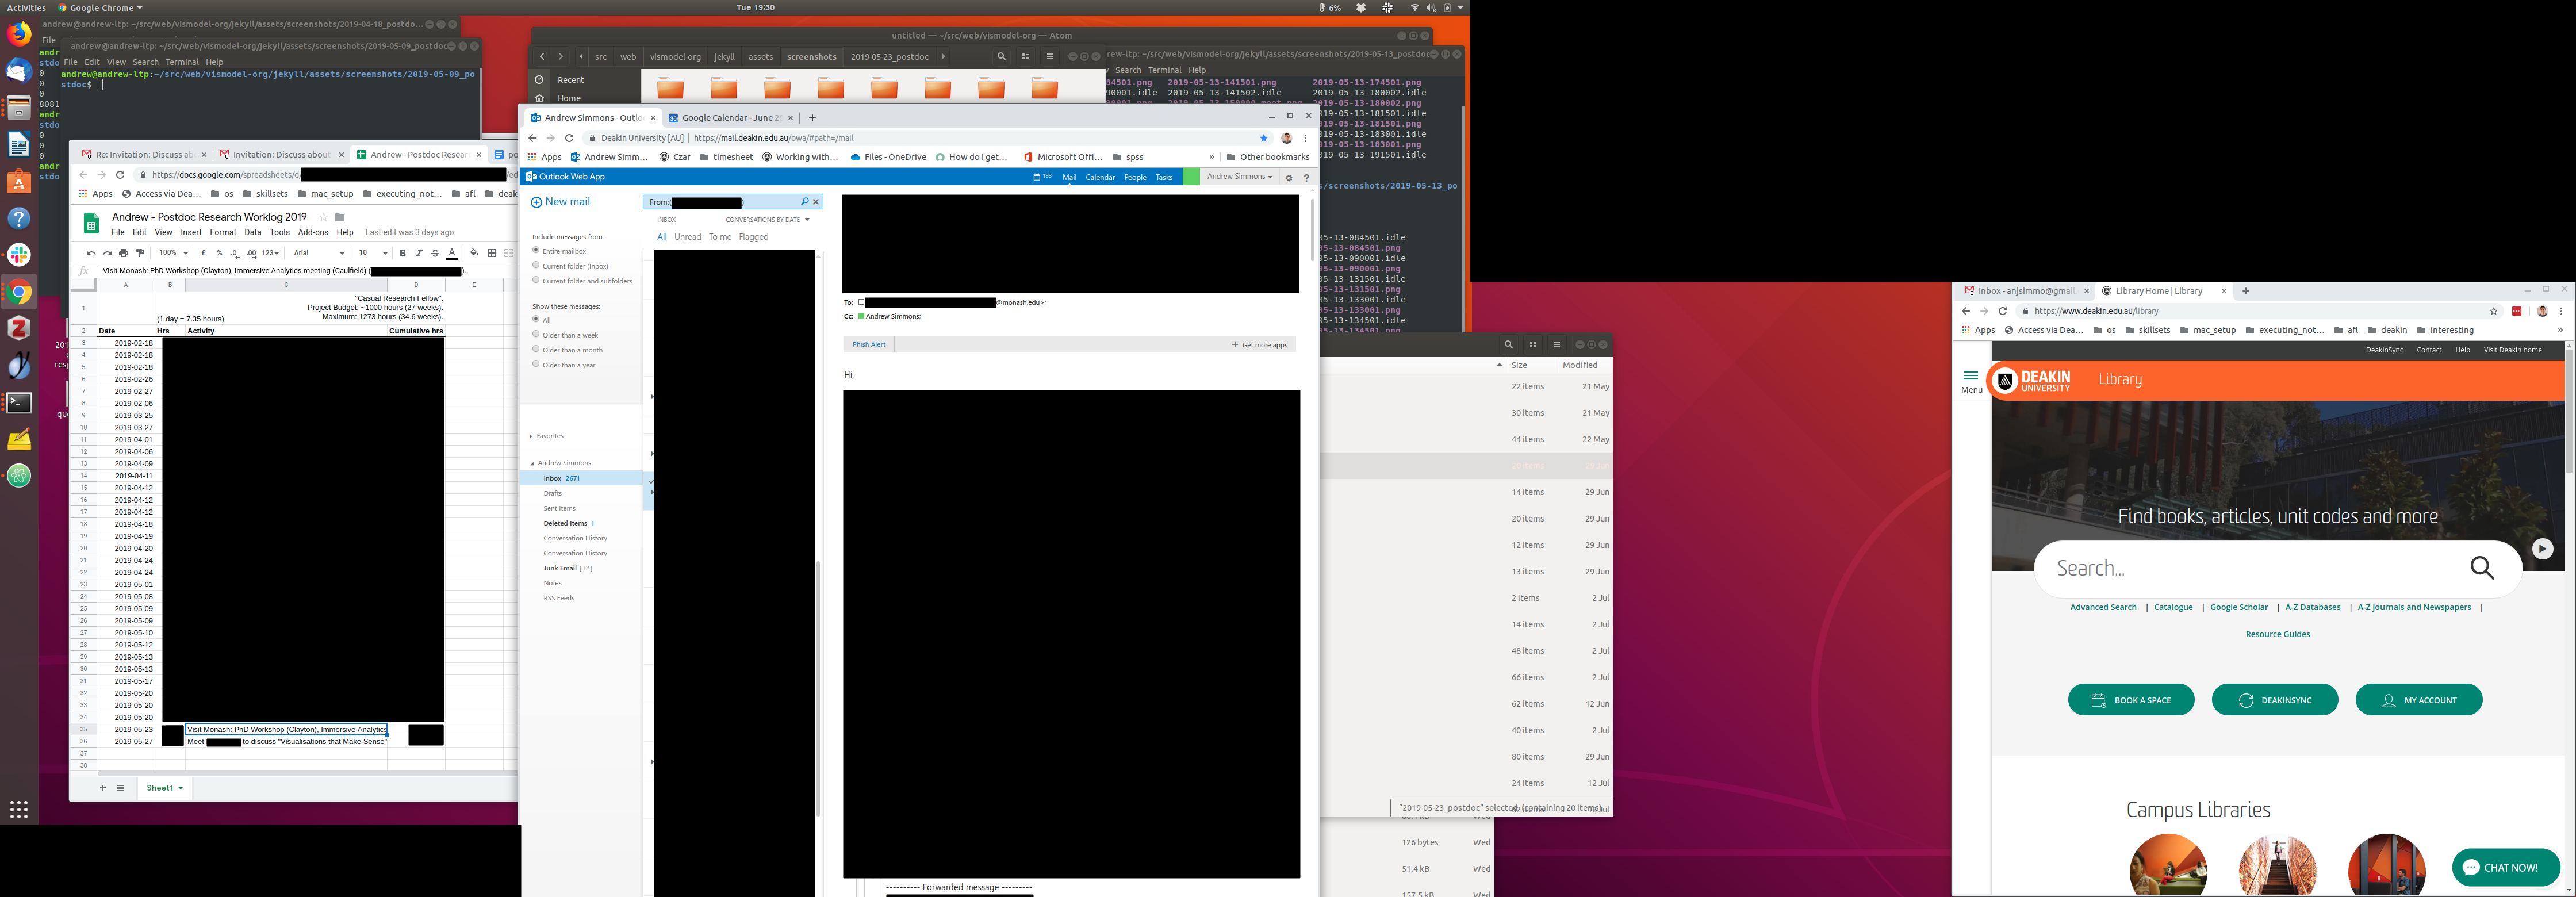Select Older than a month filter
This screenshot has height=897, width=2576.
tap(536, 349)
